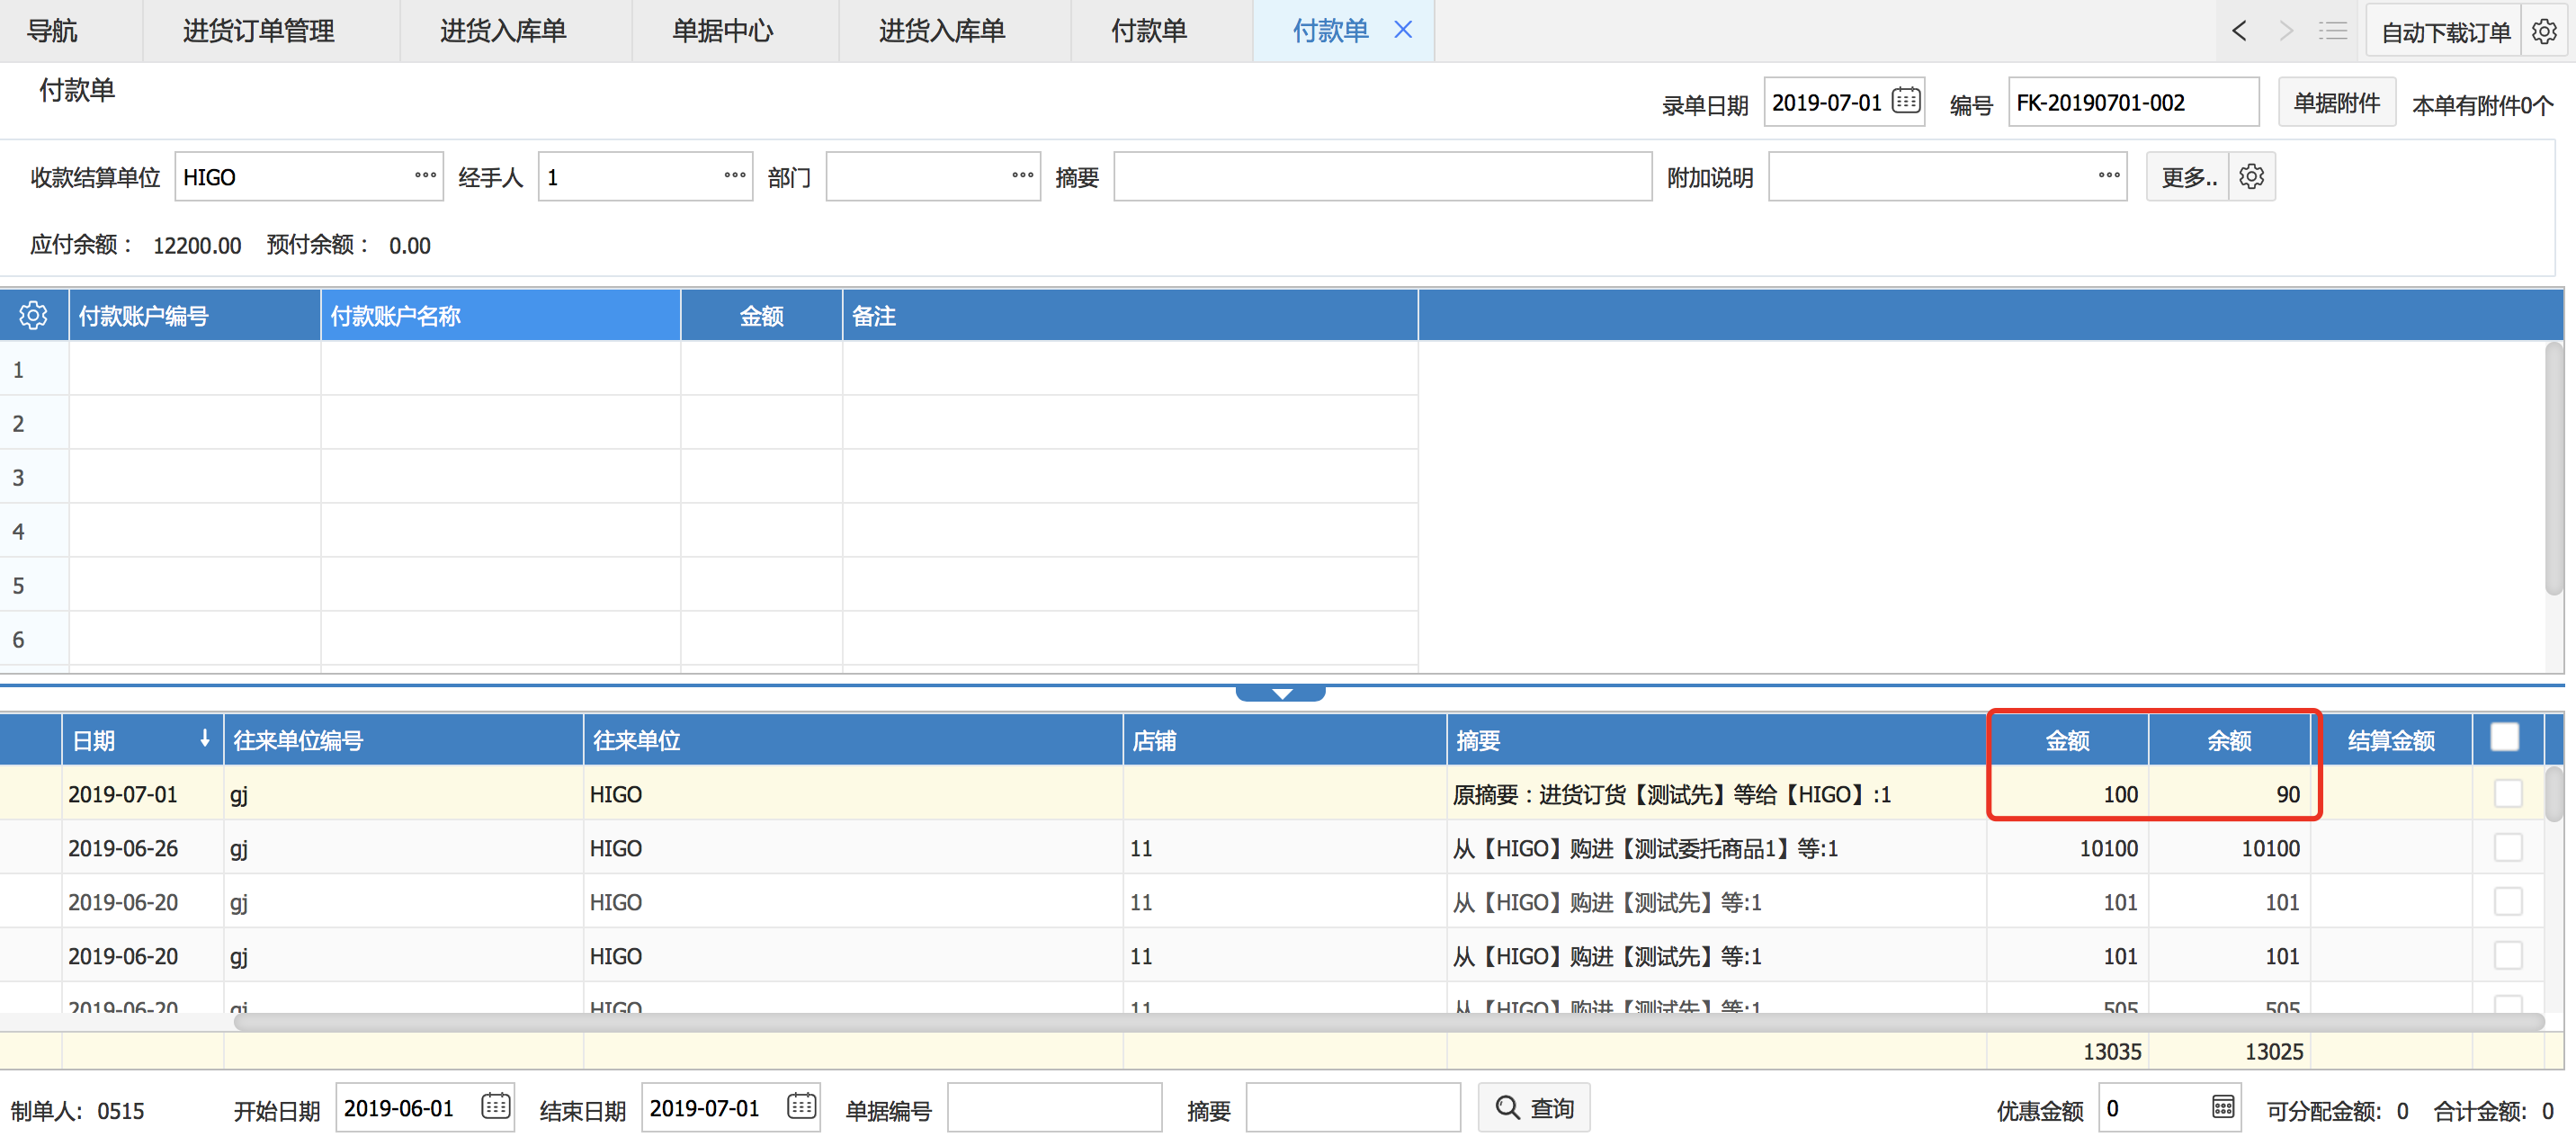The height and width of the screenshot is (1137, 2576).
Task: Click the column settings gear in table header
Action: point(33,316)
